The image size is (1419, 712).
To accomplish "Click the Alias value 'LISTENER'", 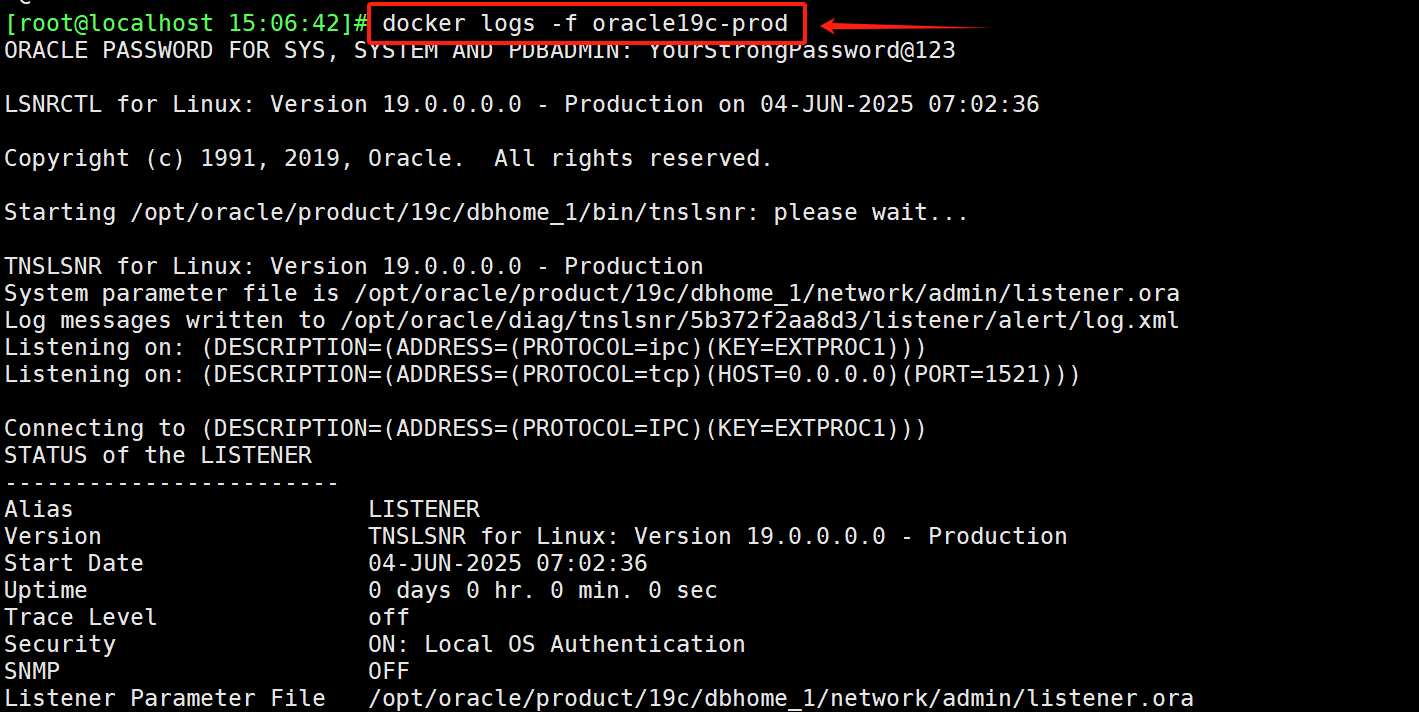I will tap(424, 509).
